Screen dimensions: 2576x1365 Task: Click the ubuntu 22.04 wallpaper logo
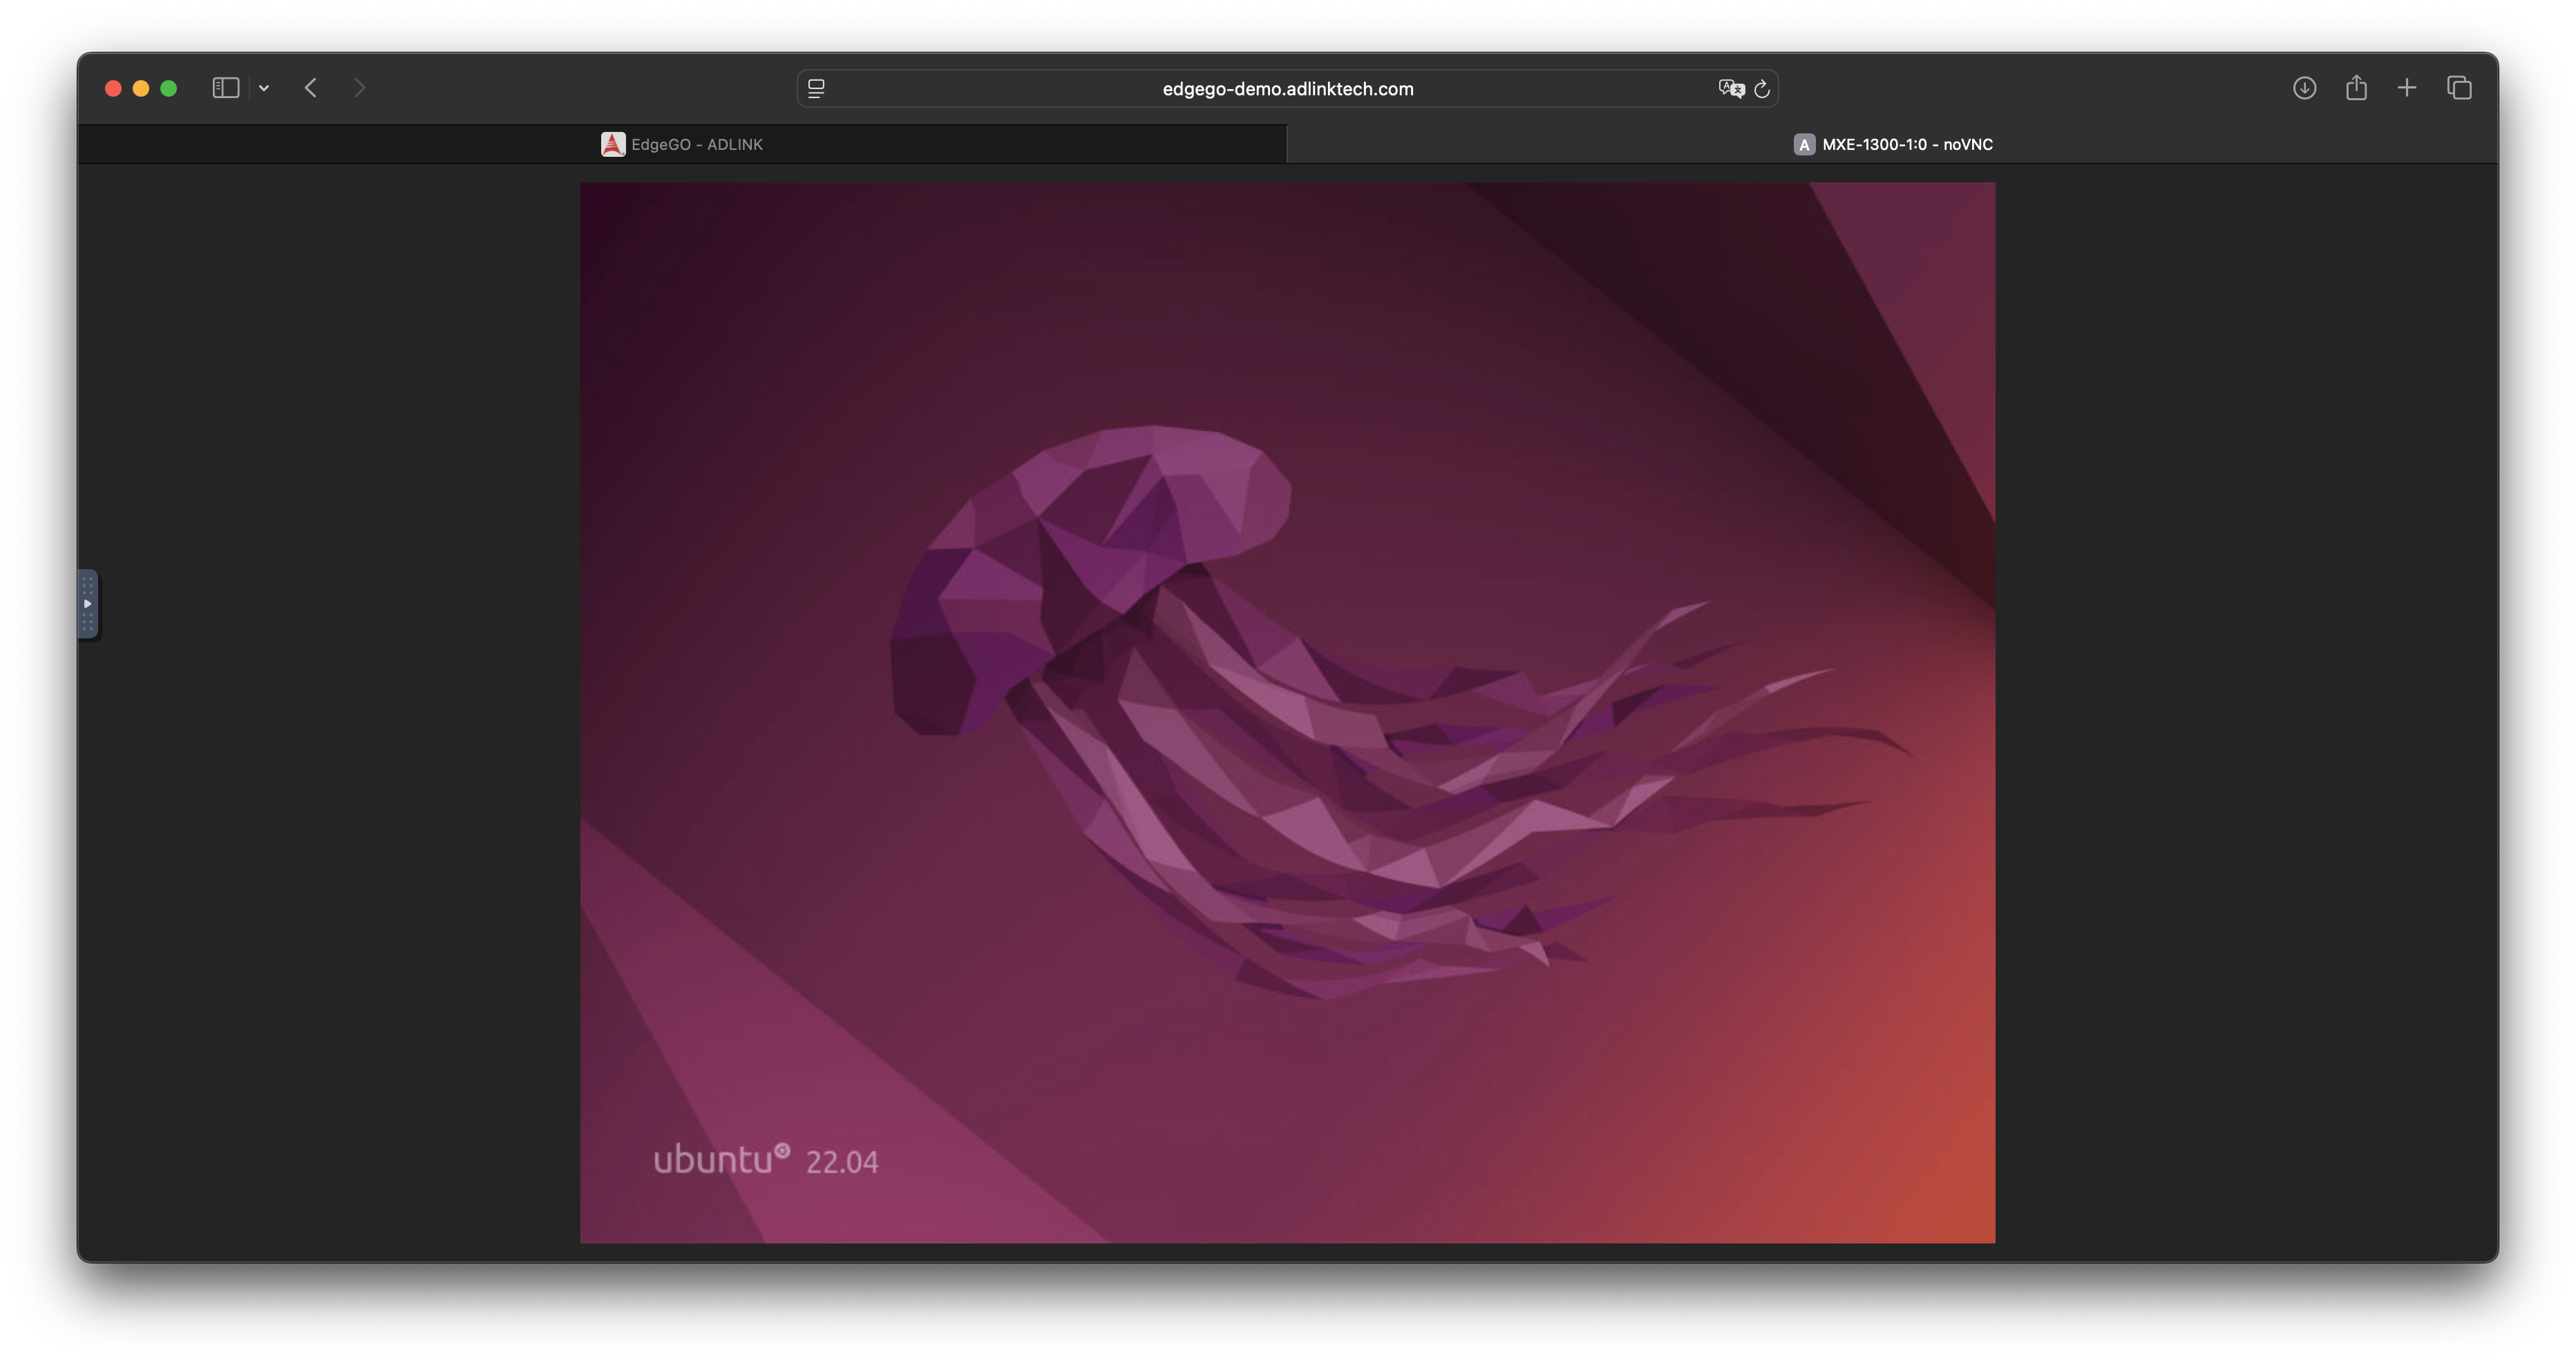pyautogui.click(x=765, y=1160)
